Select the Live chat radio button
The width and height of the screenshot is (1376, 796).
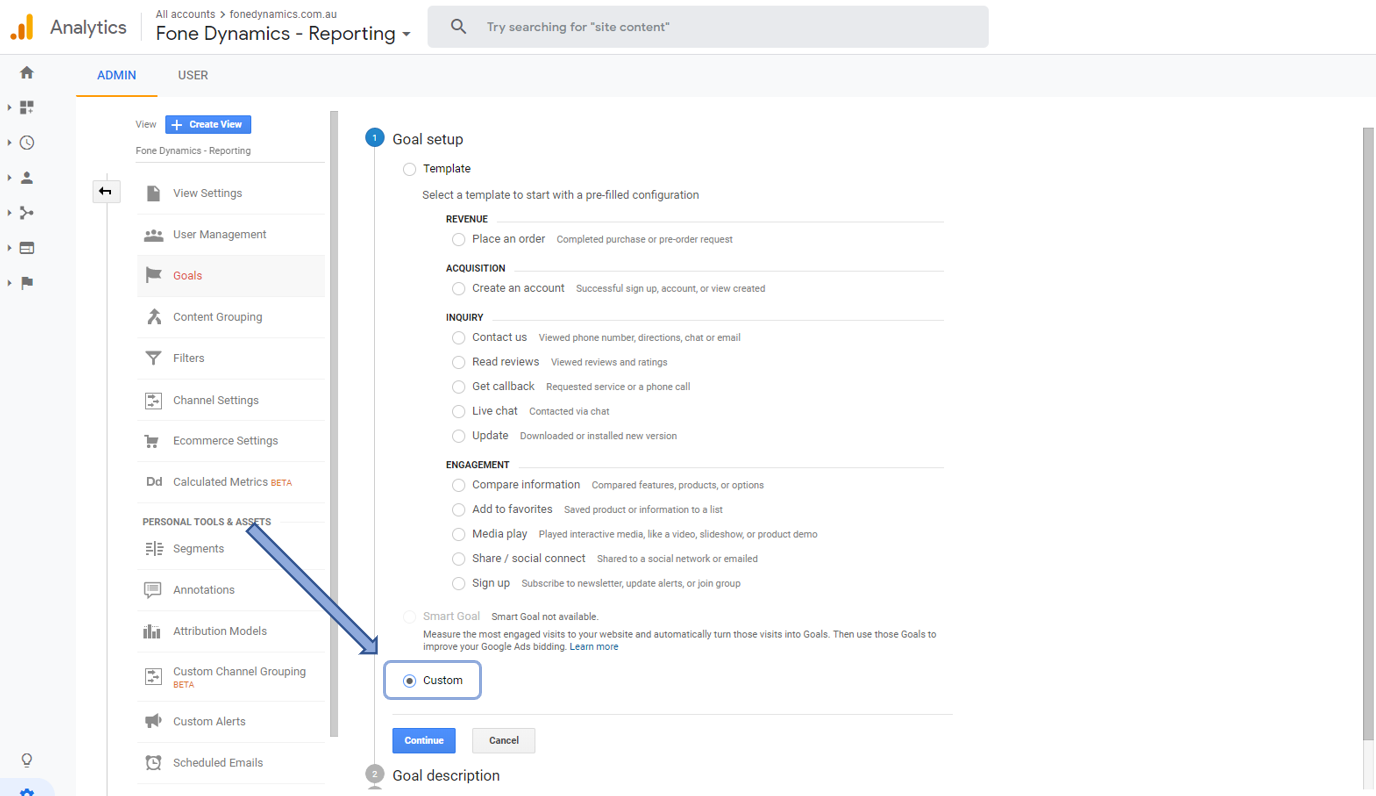tap(458, 411)
